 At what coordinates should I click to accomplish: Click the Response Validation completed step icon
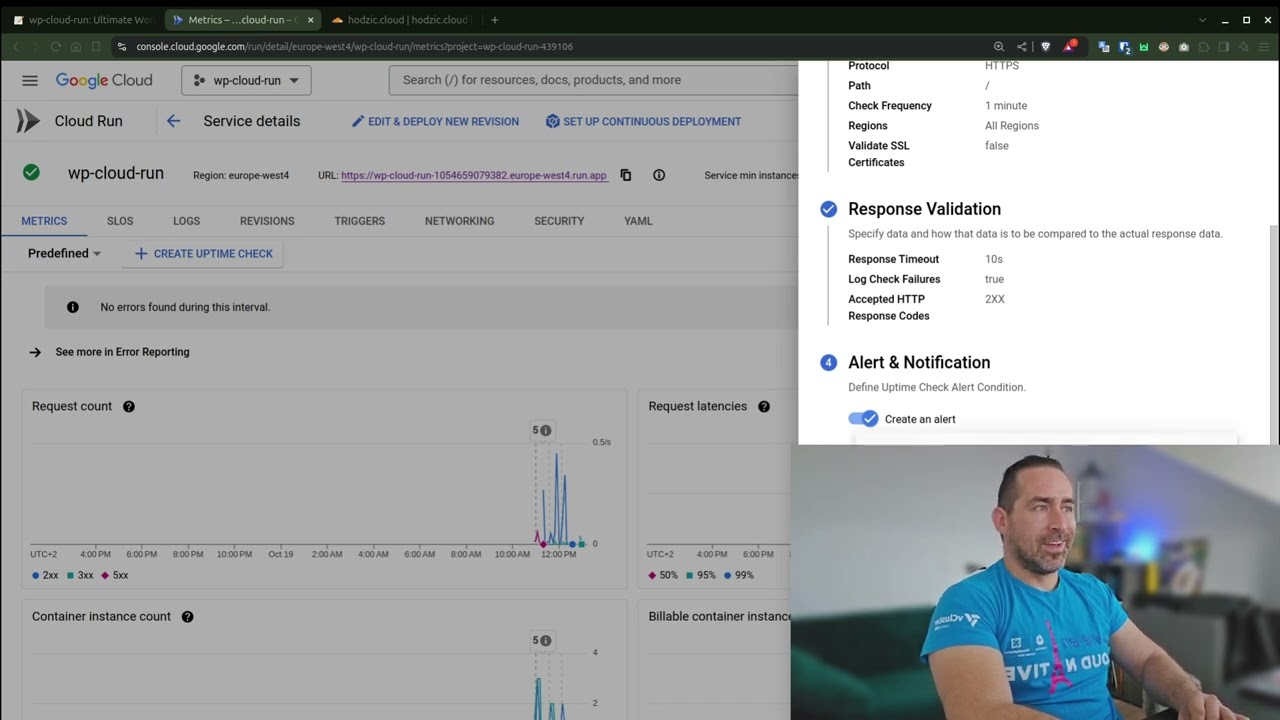(x=828, y=209)
